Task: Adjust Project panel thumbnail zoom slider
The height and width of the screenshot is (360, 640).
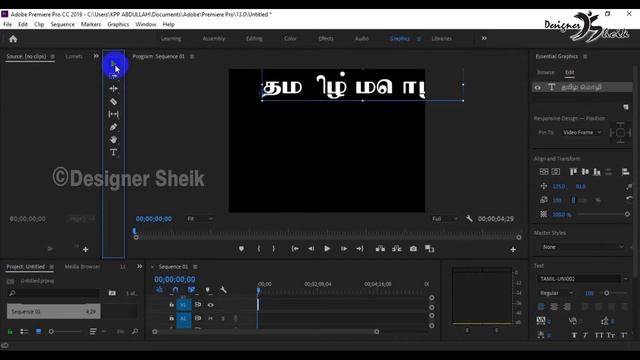Action: click(x=51, y=331)
